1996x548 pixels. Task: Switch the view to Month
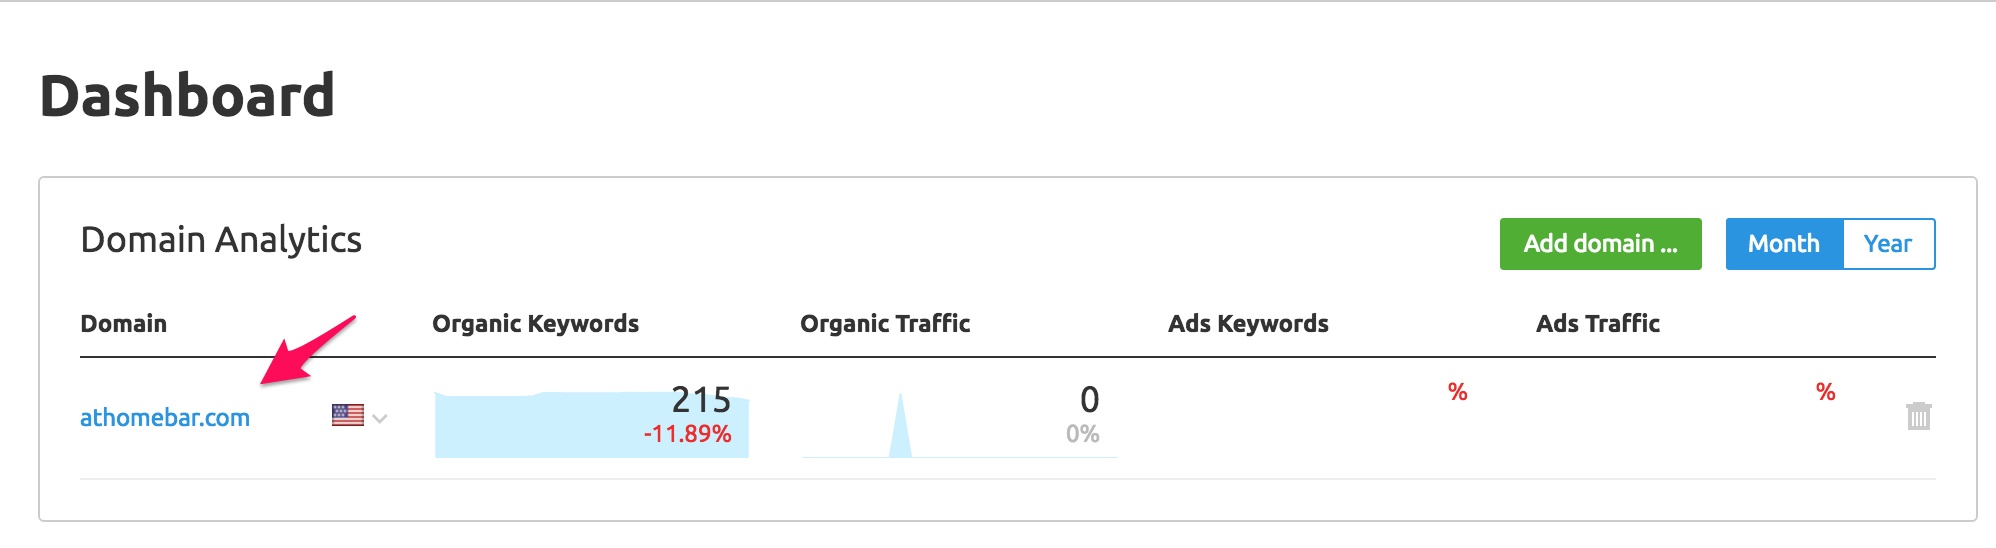1784,244
